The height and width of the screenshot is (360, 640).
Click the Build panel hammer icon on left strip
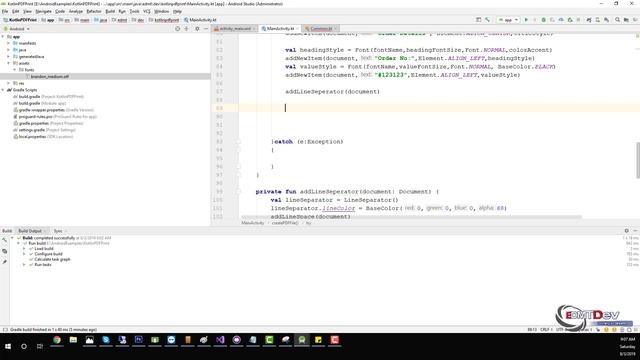[x=4, y=240]
